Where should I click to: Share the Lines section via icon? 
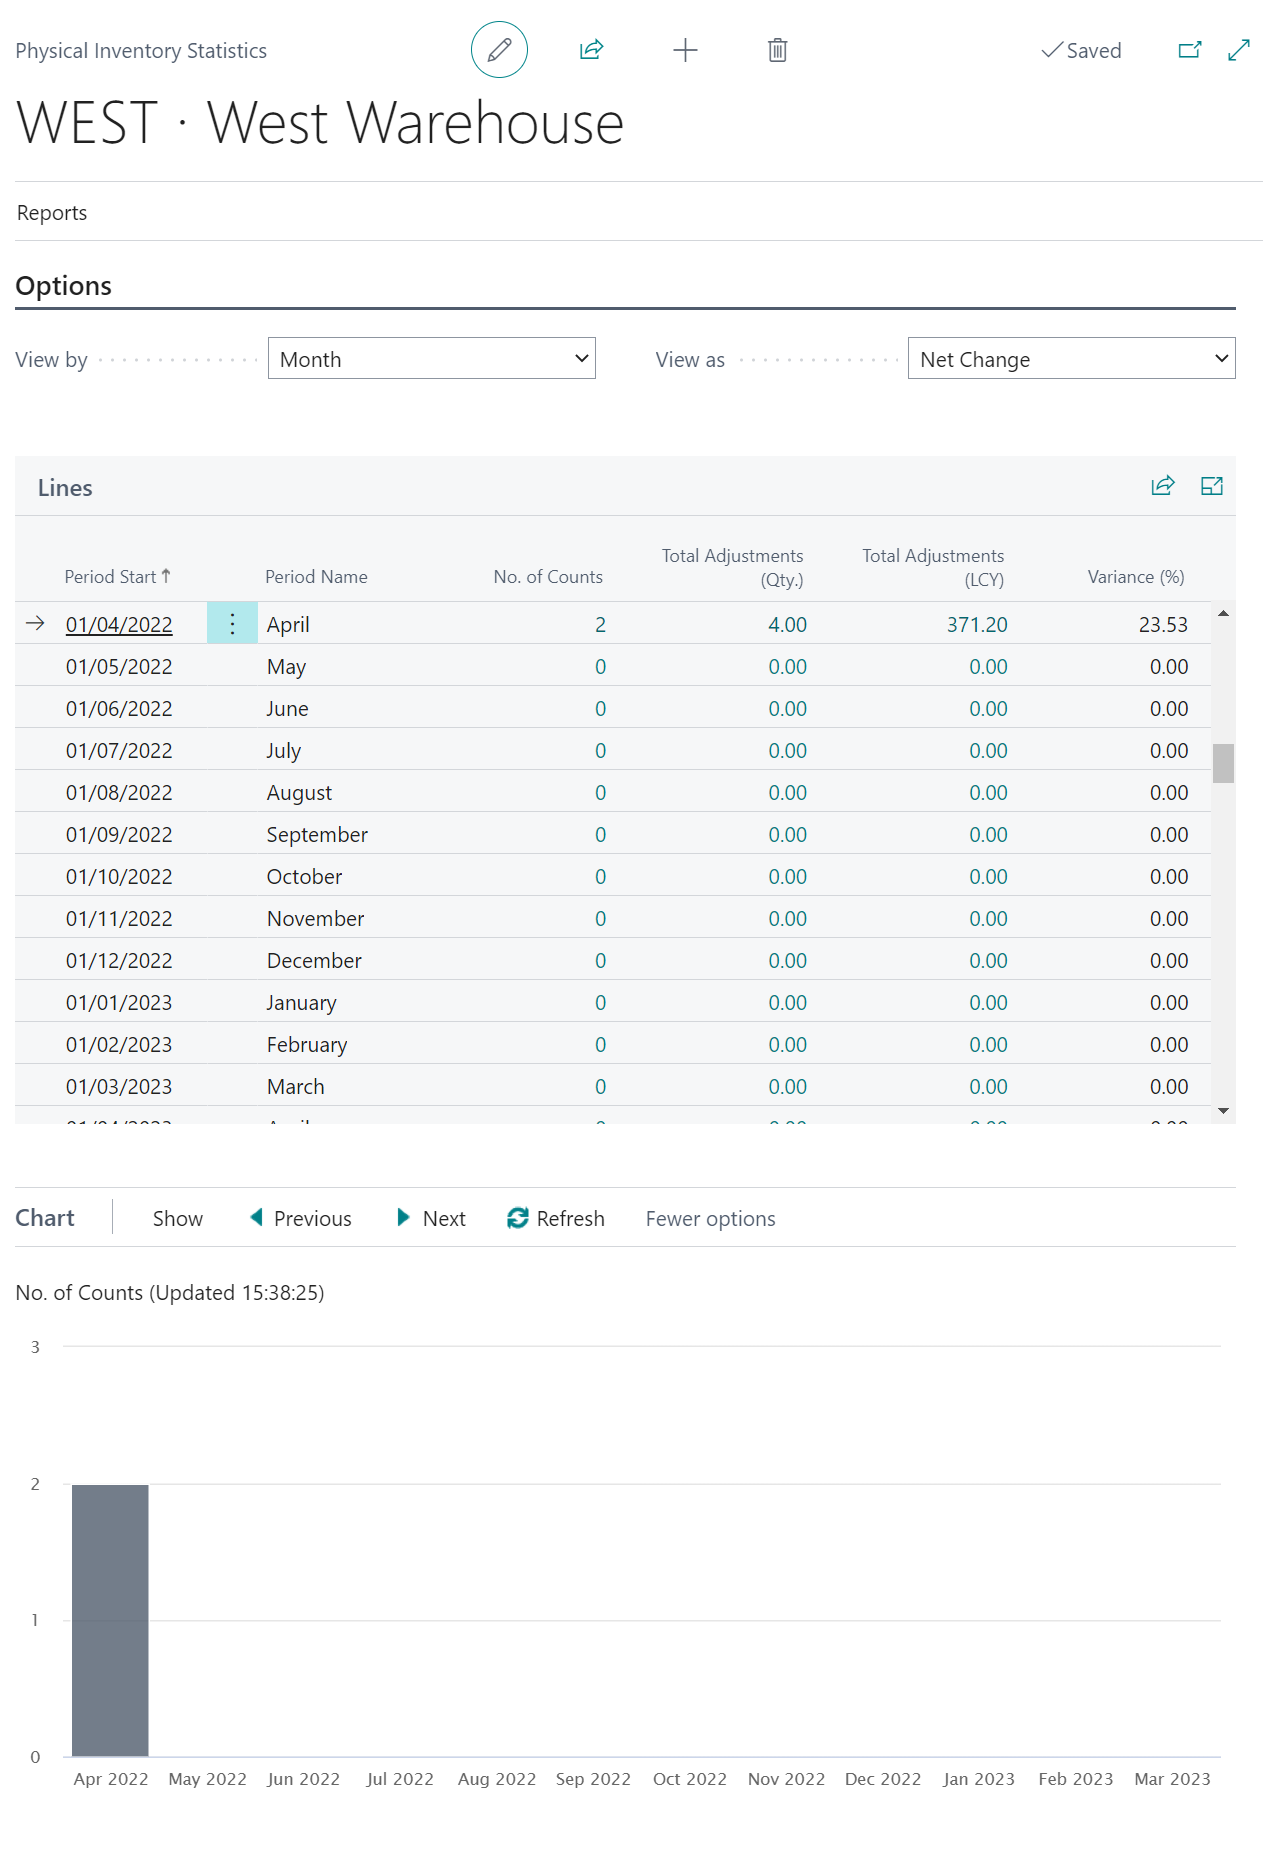[x=1162, y=487]
